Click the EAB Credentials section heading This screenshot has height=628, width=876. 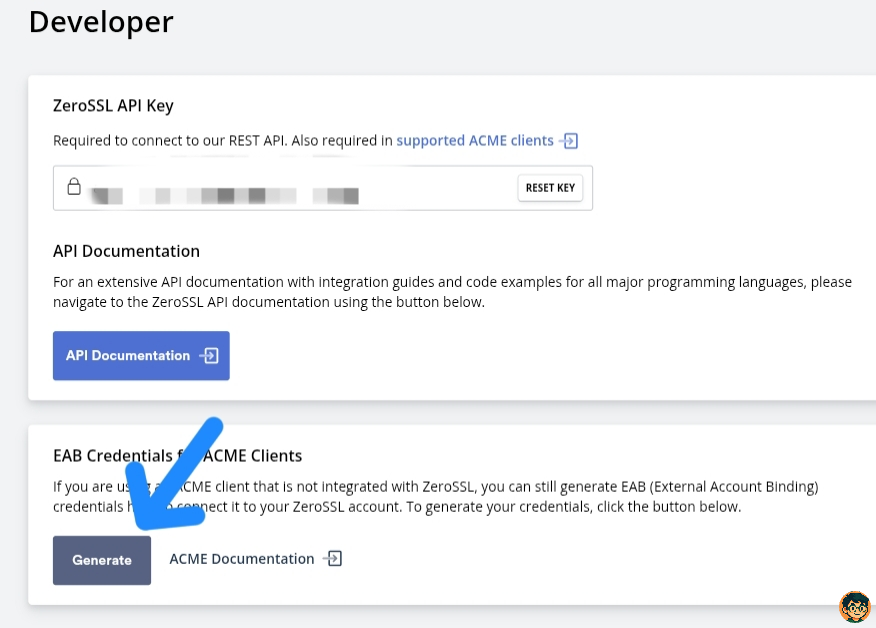pos(178,455)
